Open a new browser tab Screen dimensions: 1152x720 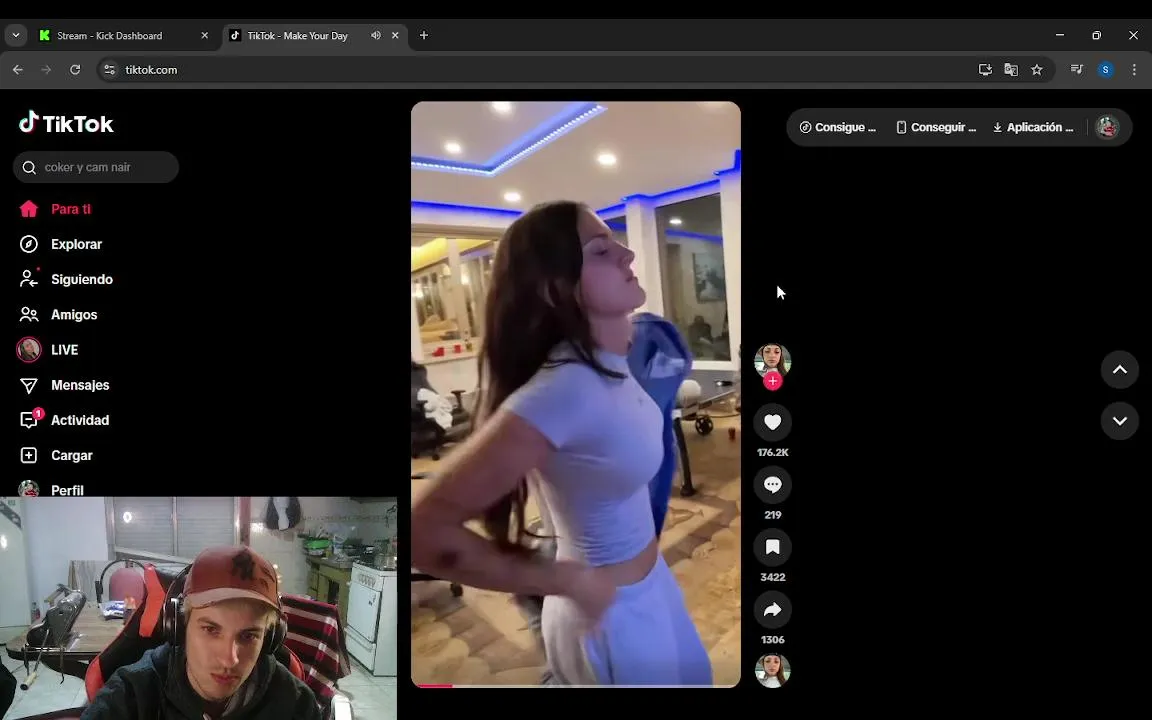(x=423, y=35)
